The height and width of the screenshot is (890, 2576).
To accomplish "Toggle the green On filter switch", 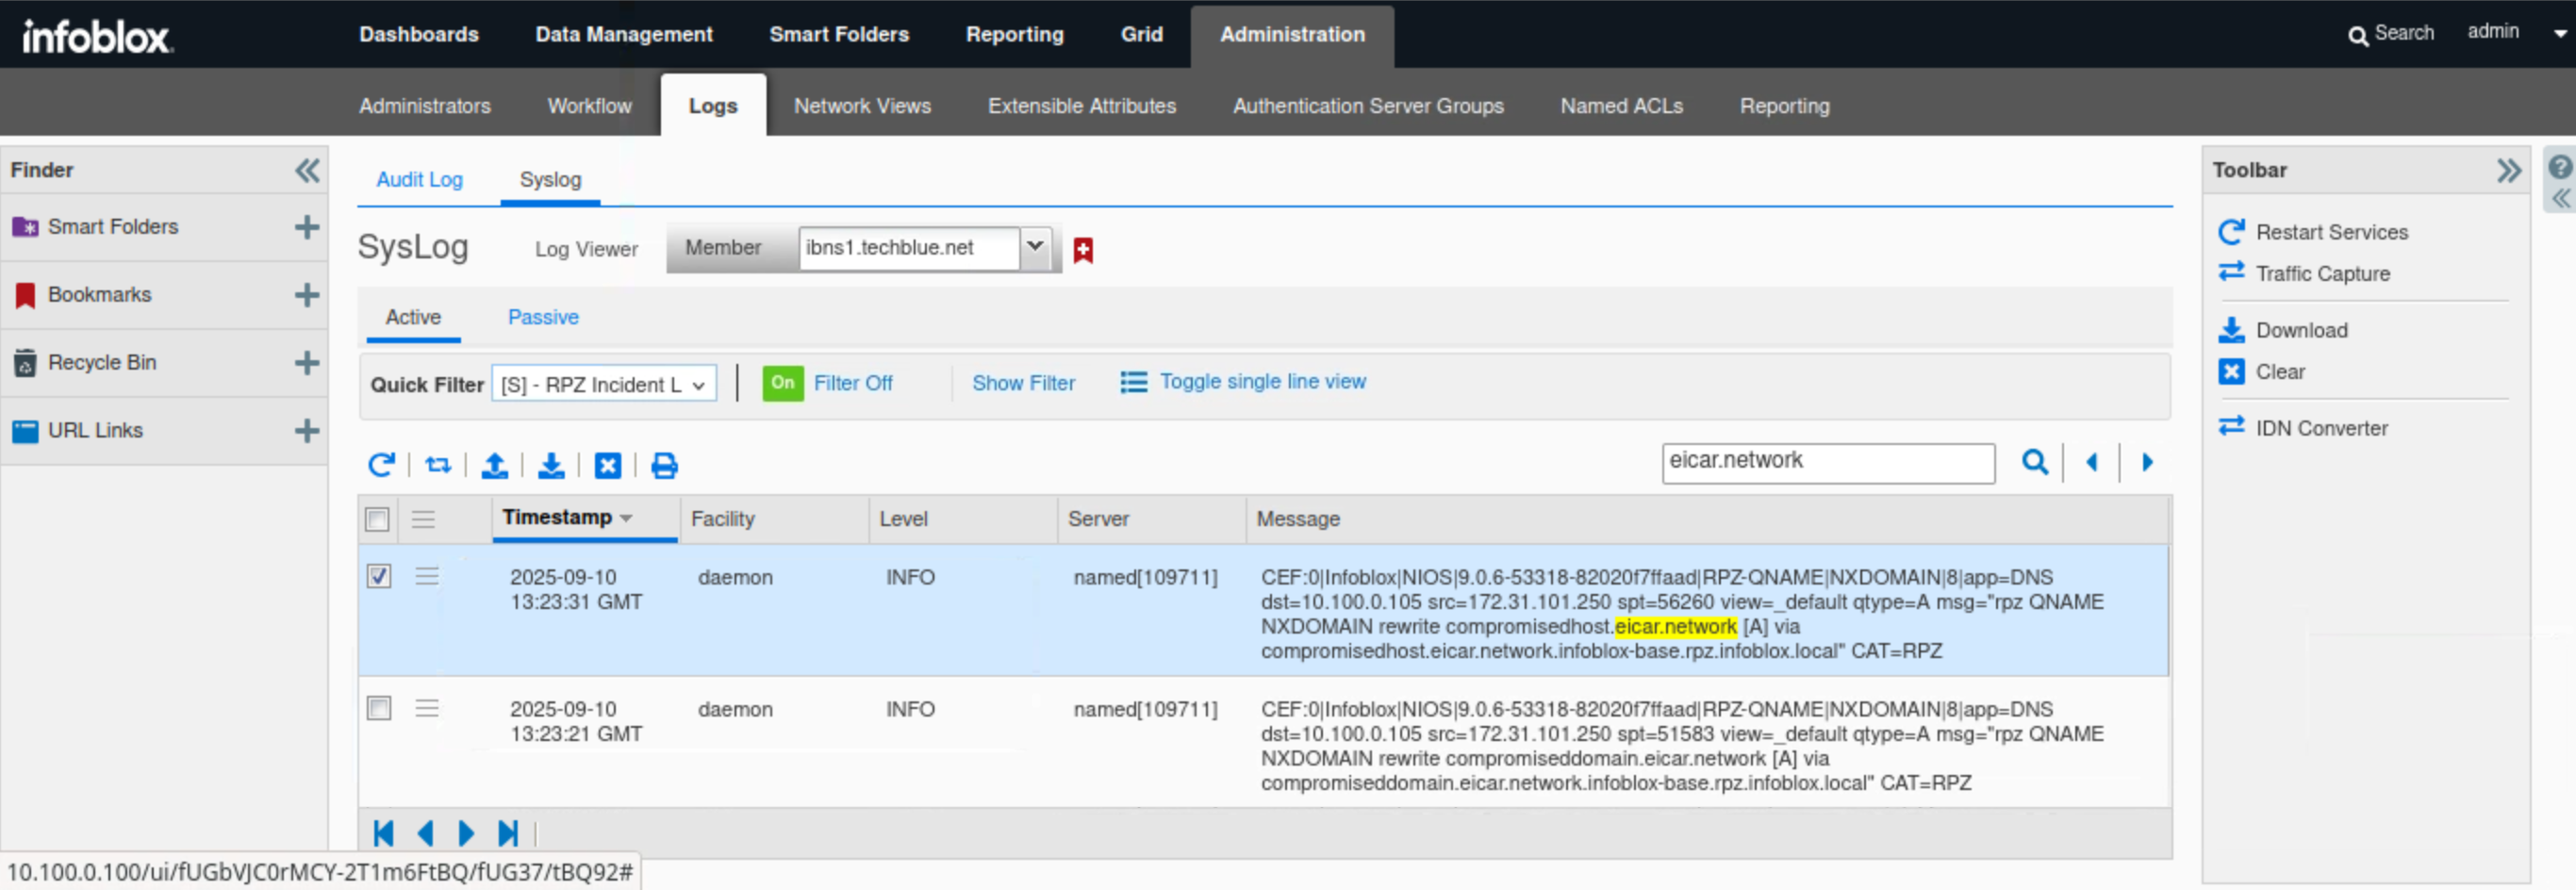I will coord(782,383).
